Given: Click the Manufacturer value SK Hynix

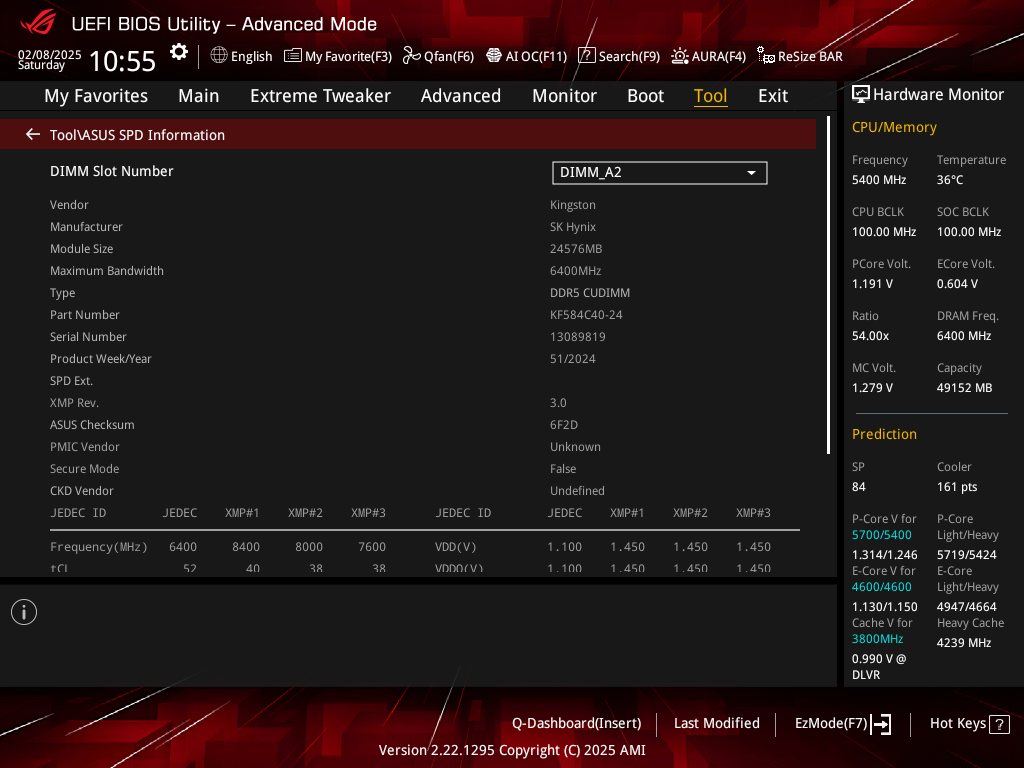Looking at the screenshot, I should [572, 227].
